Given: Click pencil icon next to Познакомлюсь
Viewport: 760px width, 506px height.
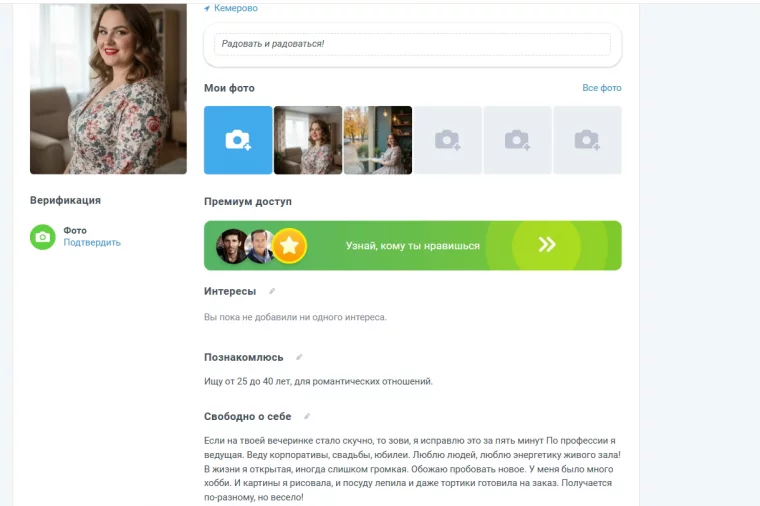Looking at the screenshot, I should click(x=299, y=357).
